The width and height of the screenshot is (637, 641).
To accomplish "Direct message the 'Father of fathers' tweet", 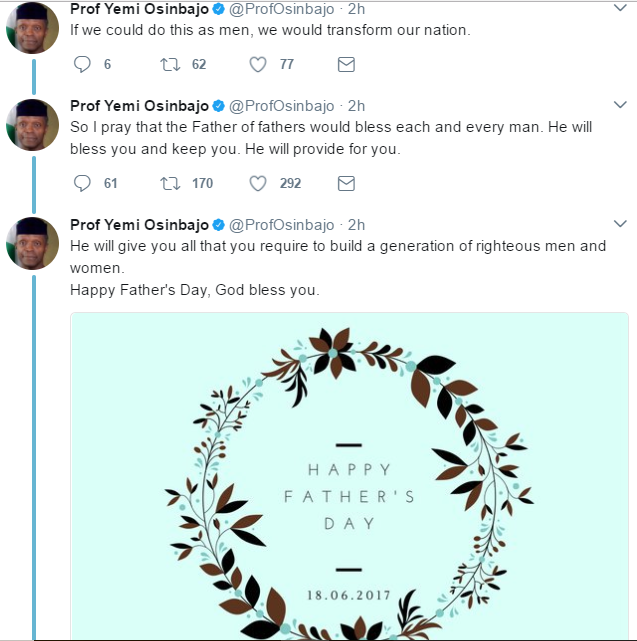I will [346, 183].
